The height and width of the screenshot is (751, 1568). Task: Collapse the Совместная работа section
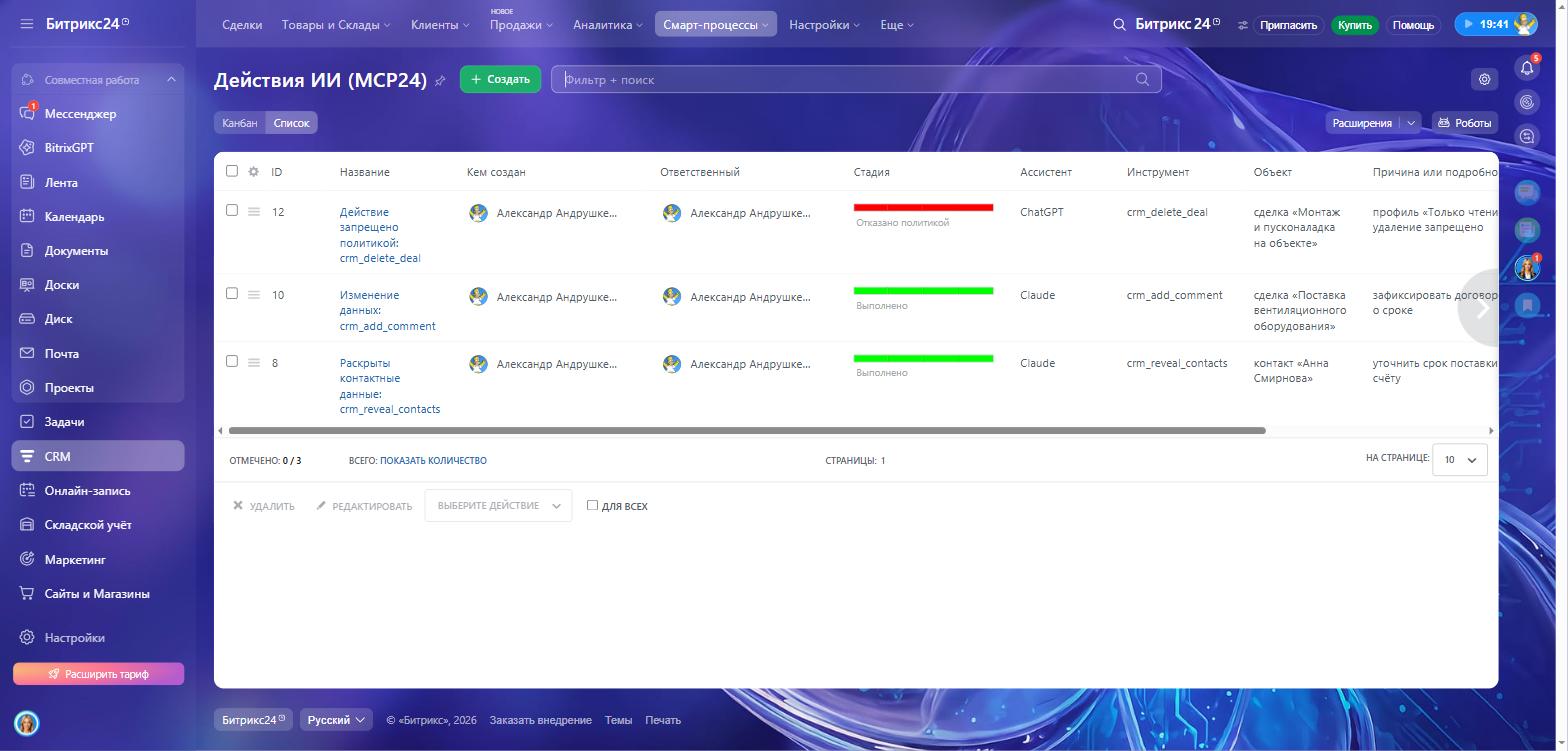coord(171,80)
